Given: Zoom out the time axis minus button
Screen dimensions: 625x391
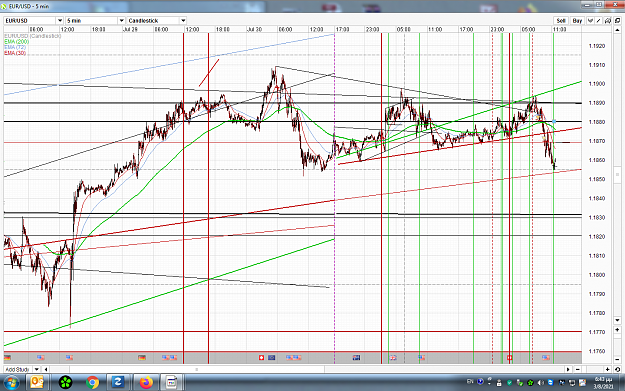Looking at the screenshot, I should [x=578, y=369].
